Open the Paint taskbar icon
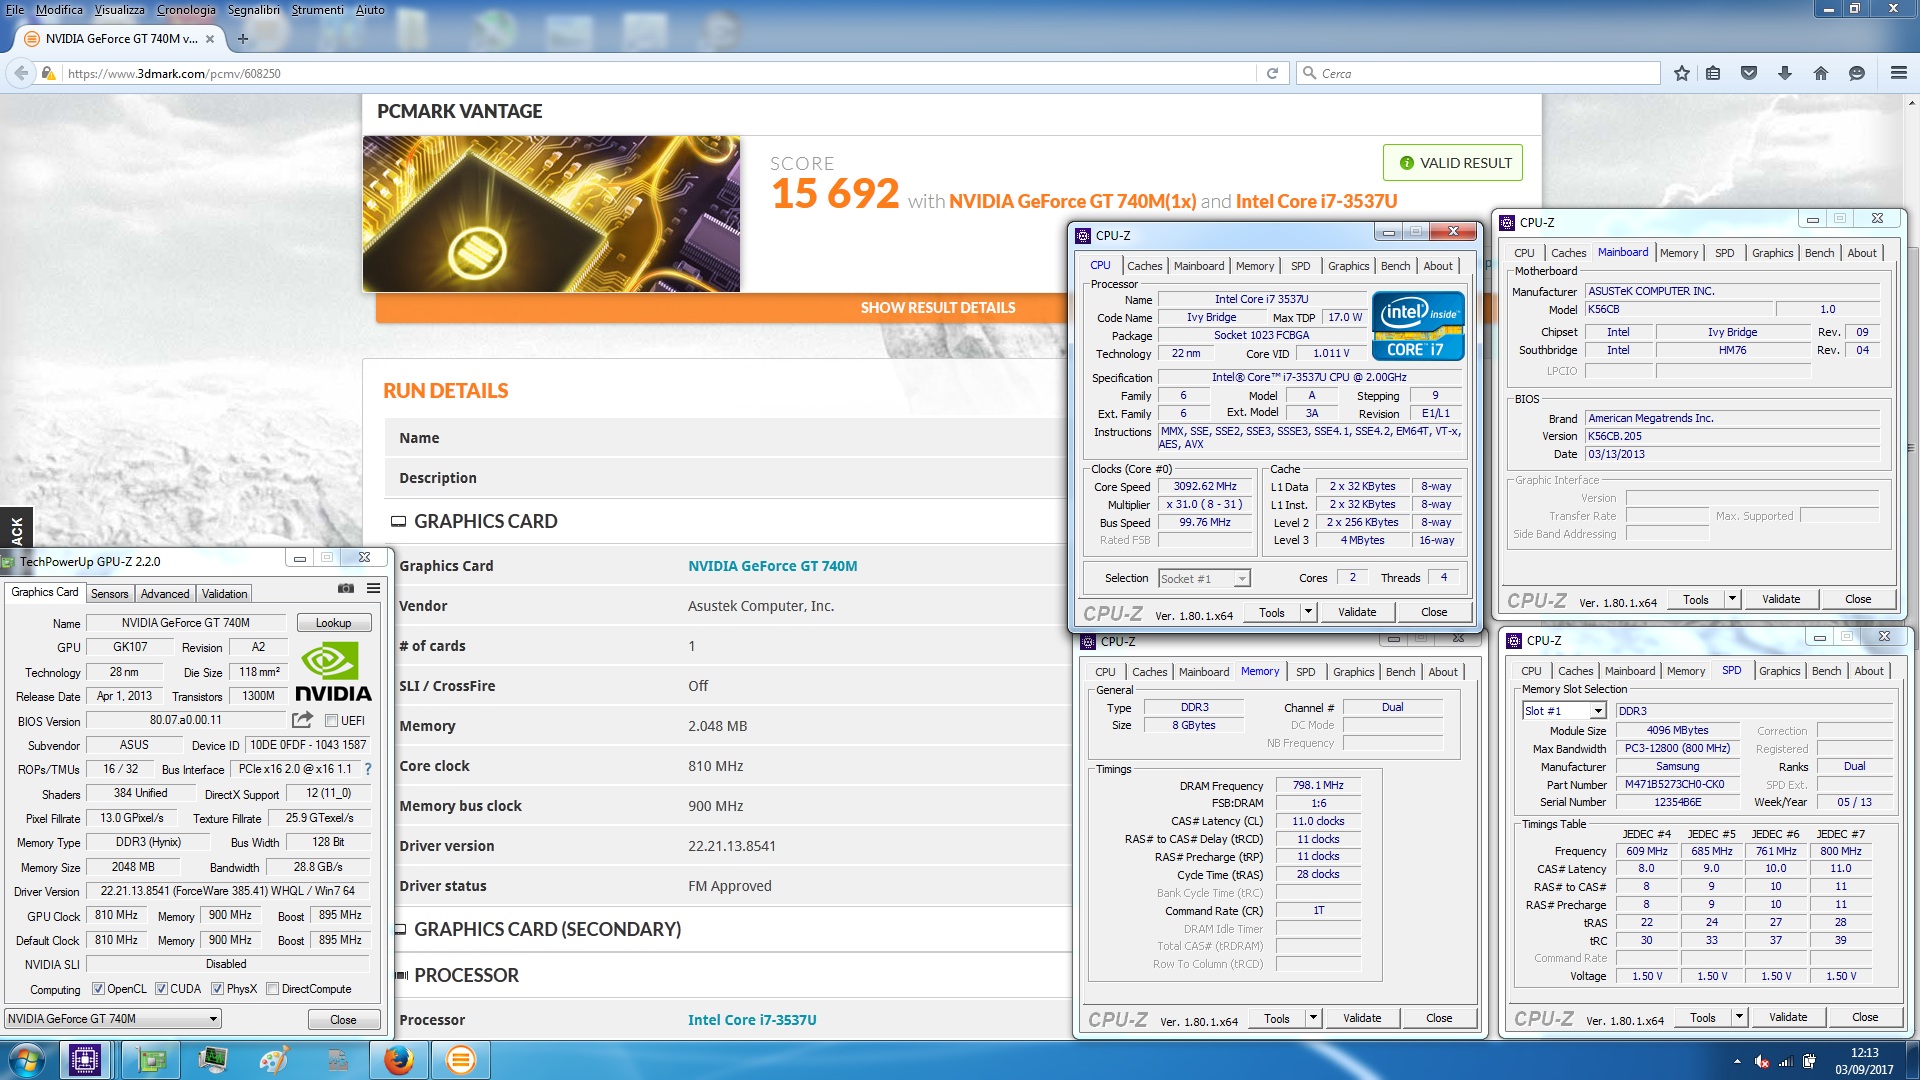Image resolution: width=1920 pixels, height=1080 pixels. point(274,1060)
